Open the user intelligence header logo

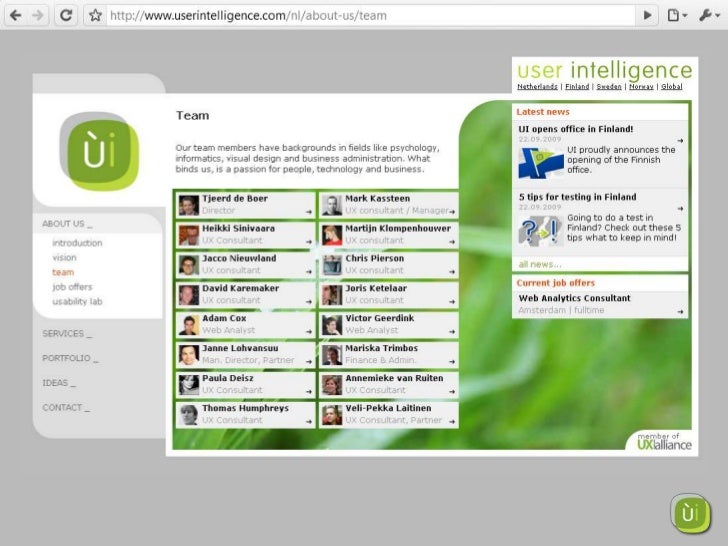pos(604,70)
